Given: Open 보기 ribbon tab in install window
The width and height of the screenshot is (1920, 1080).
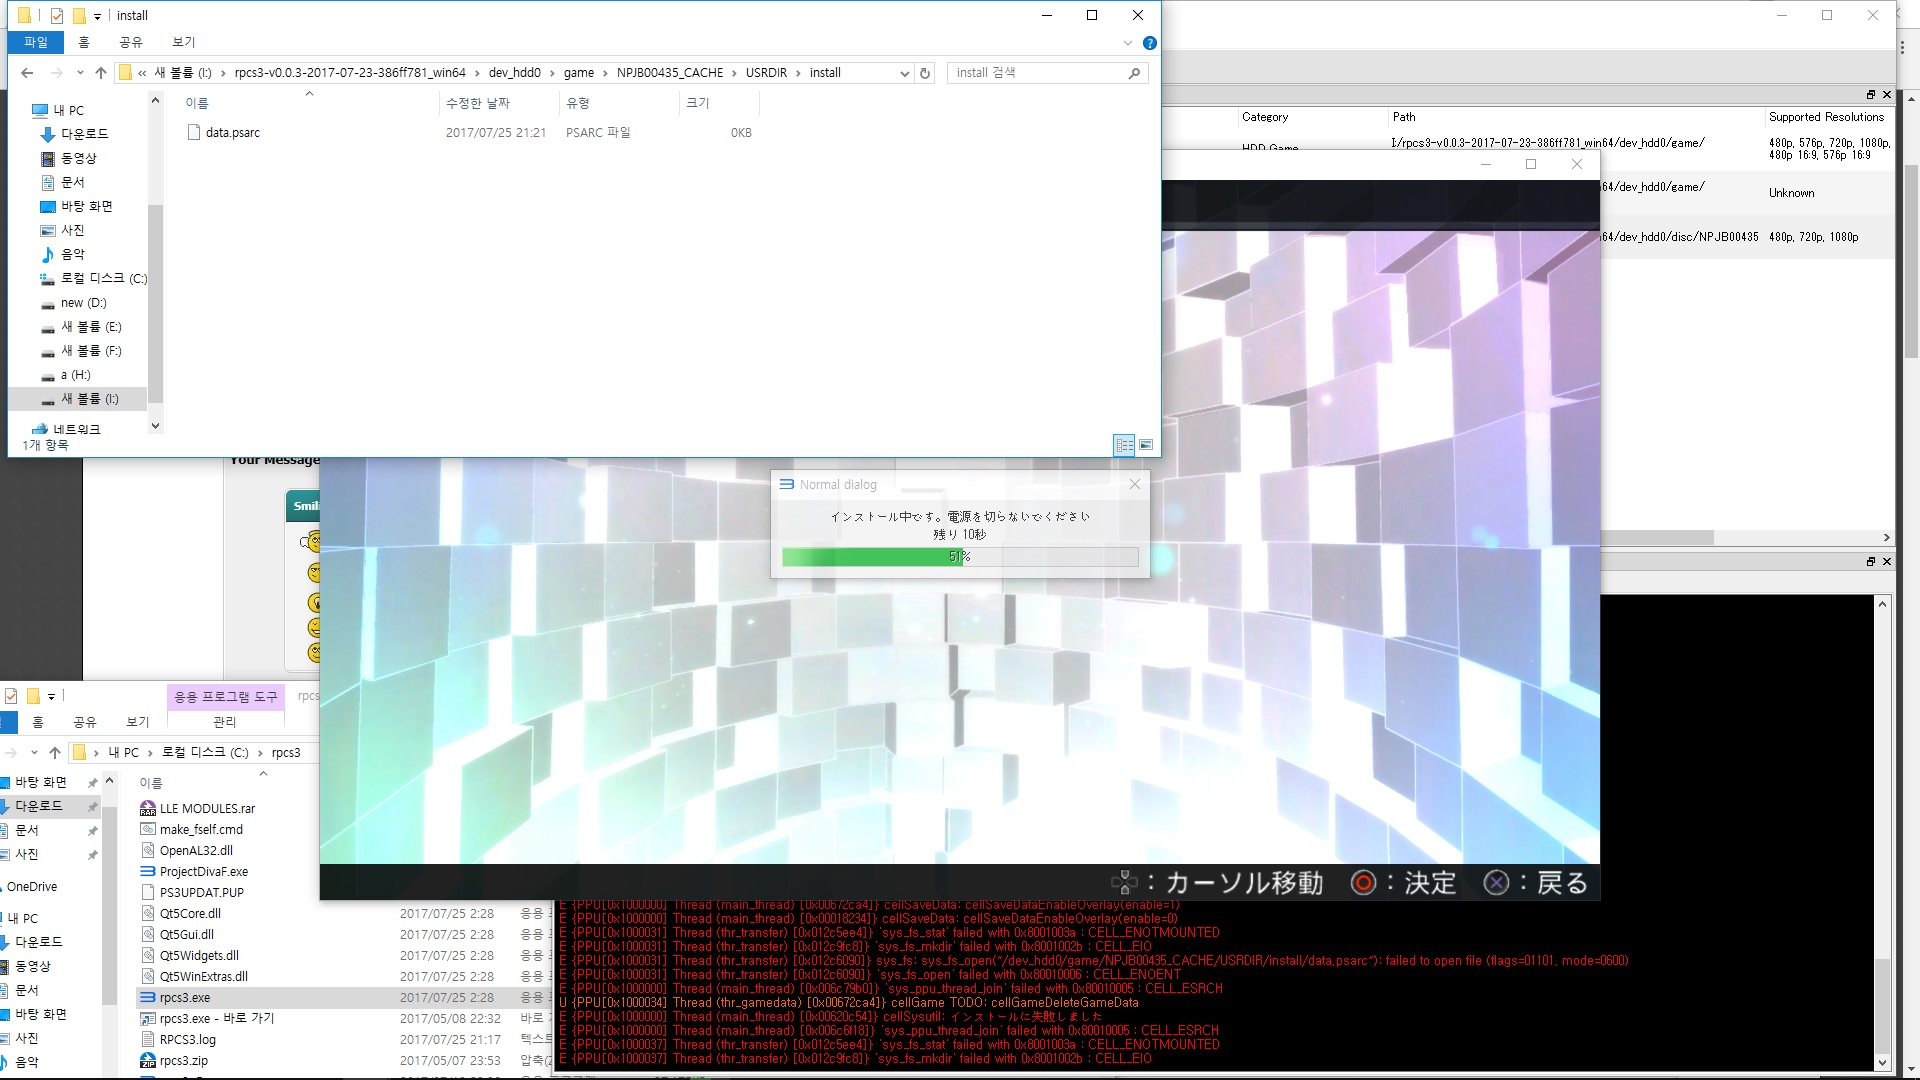Looking at the screenshot, I should [x=184, y=42].
